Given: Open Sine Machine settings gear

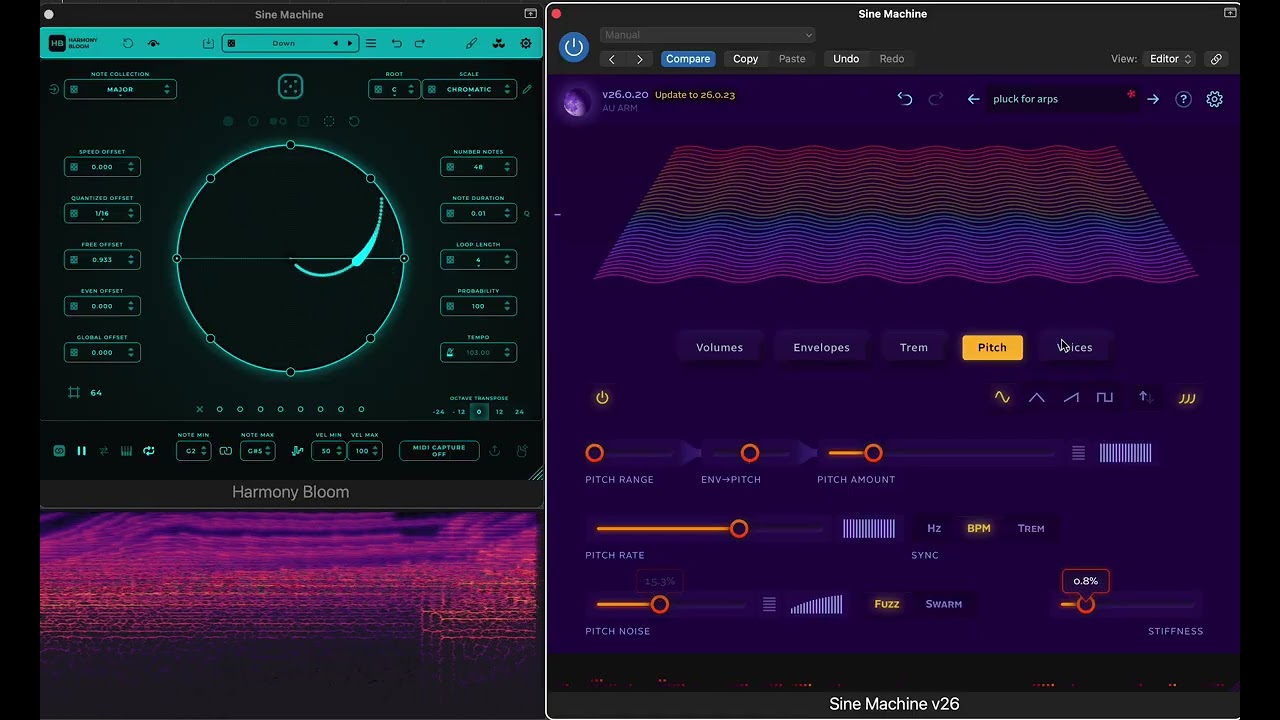Looking at the screenshot, I should tap(1214, 99).
